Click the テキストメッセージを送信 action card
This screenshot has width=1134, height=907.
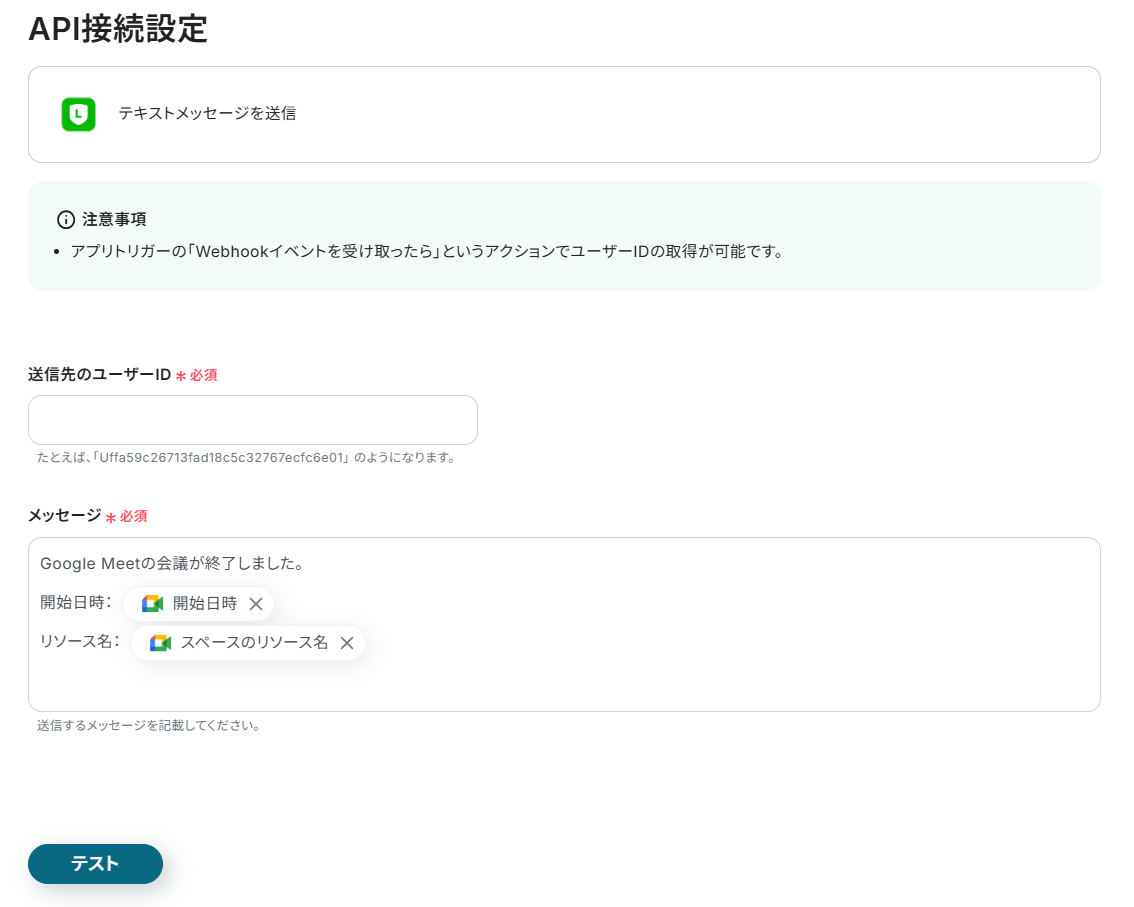pos(564,114)
